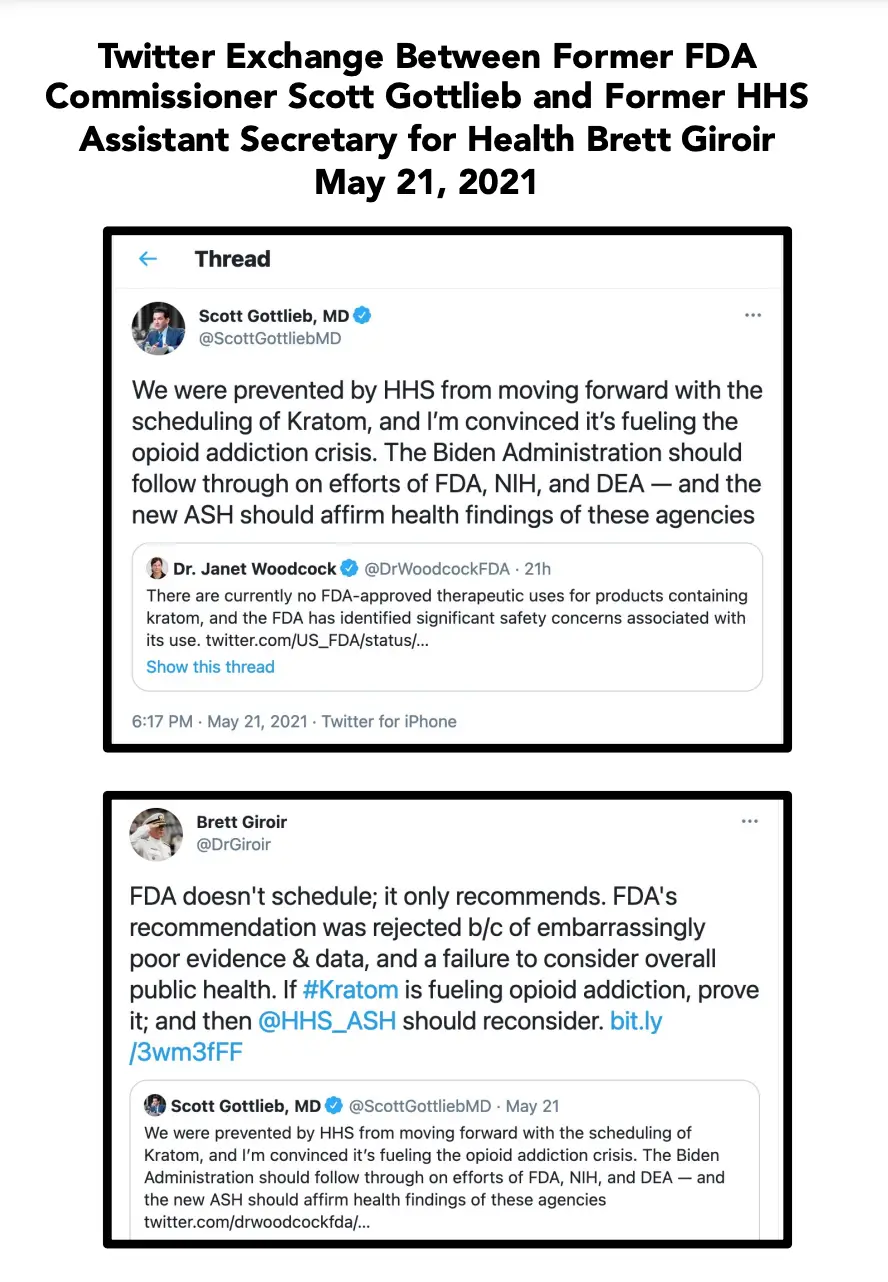Open more options on Giroir's tweet

750,820
